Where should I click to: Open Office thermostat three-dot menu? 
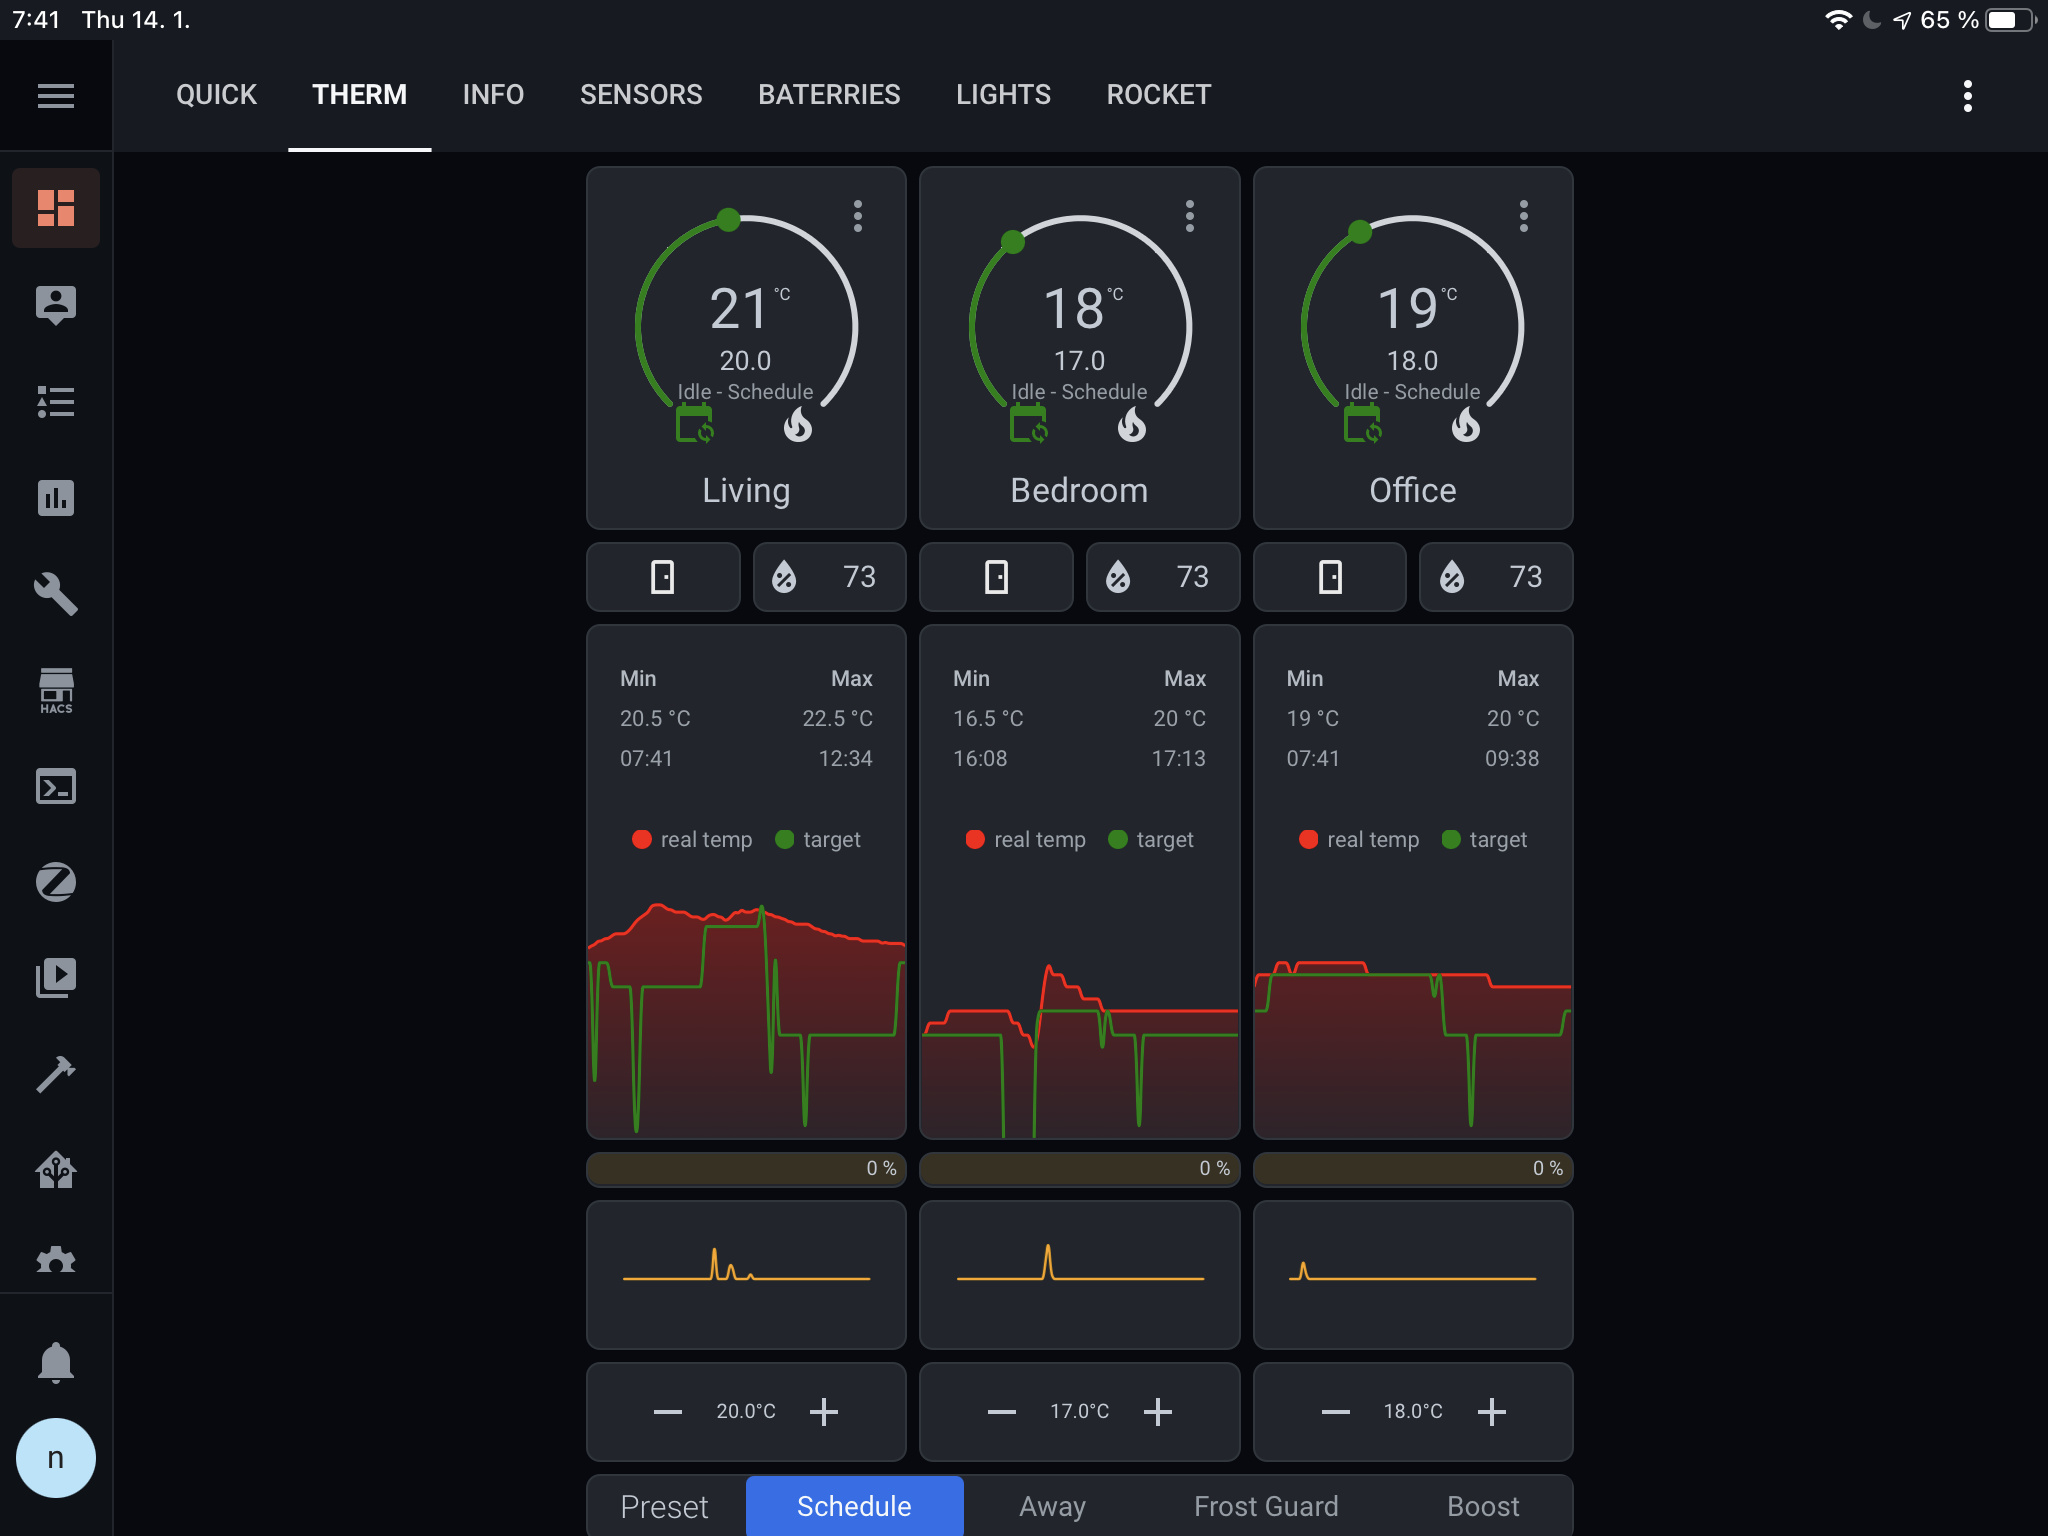click(1523, 216)
